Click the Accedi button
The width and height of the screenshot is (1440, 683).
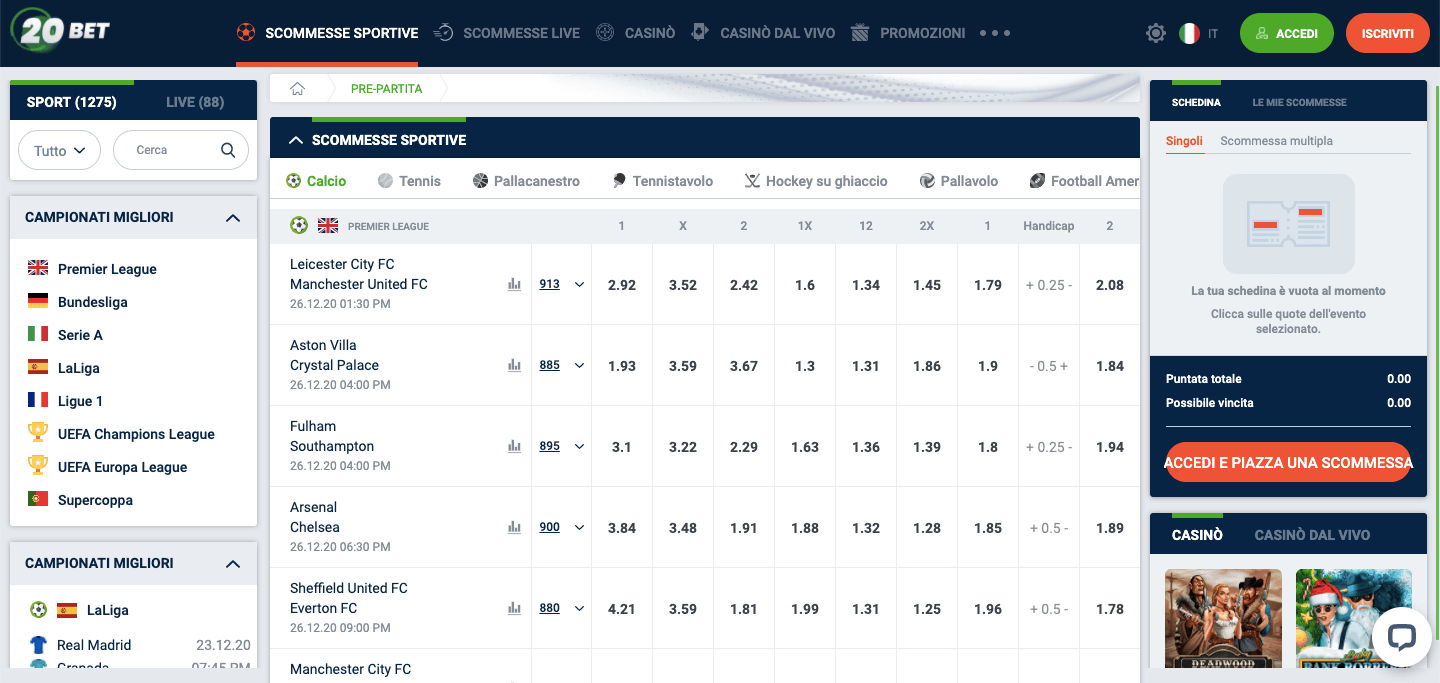1287,33
